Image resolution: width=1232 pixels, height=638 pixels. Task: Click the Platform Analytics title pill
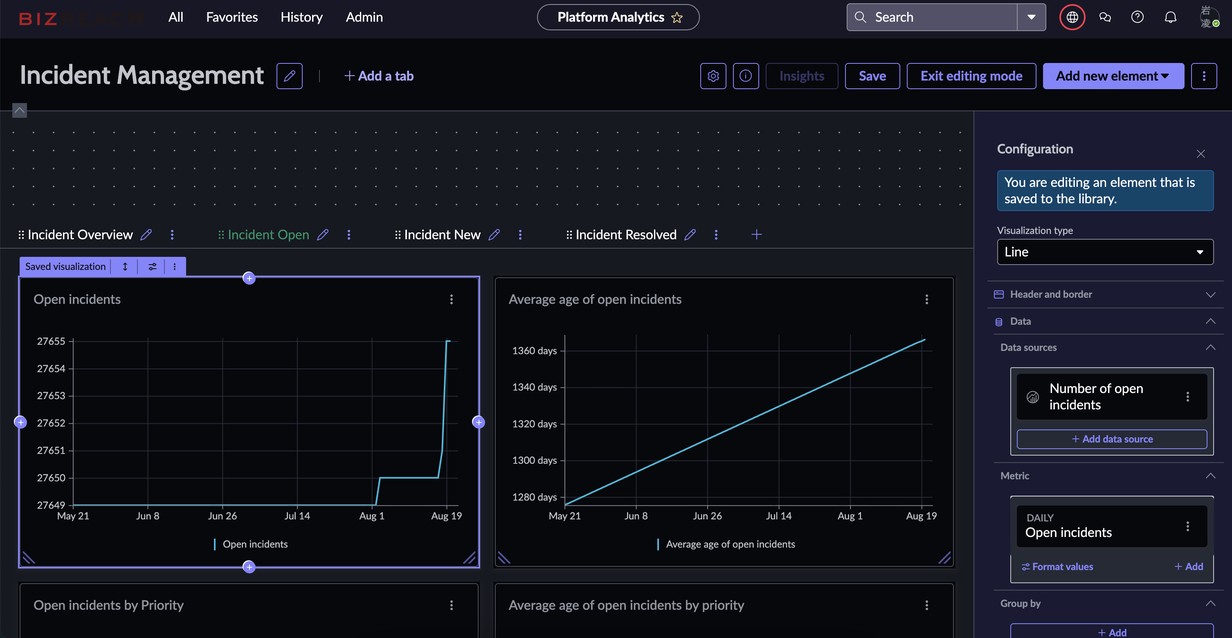click(x=618, y=17)
